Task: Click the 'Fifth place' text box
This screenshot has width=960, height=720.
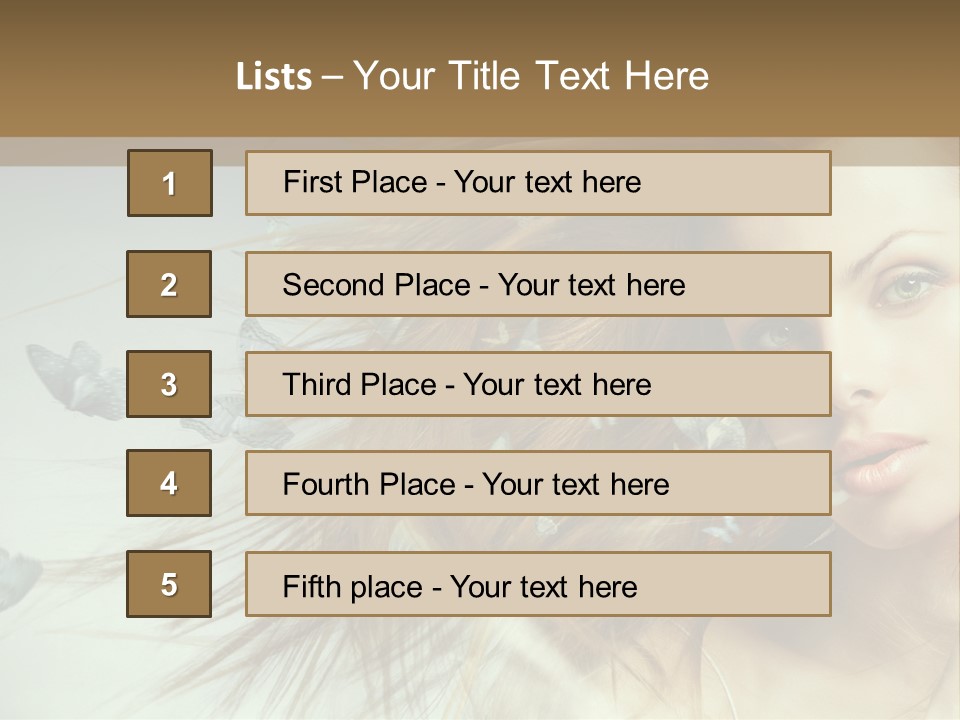Action: click(538, 584)
